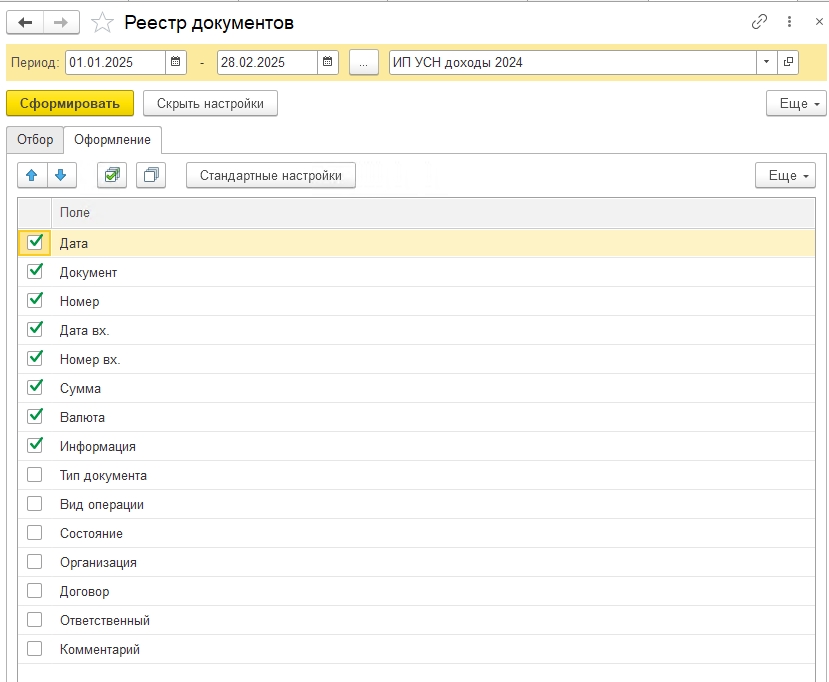This screenshot has width=829, height=682.
Task: Click the period end date field
Action: 267,62
